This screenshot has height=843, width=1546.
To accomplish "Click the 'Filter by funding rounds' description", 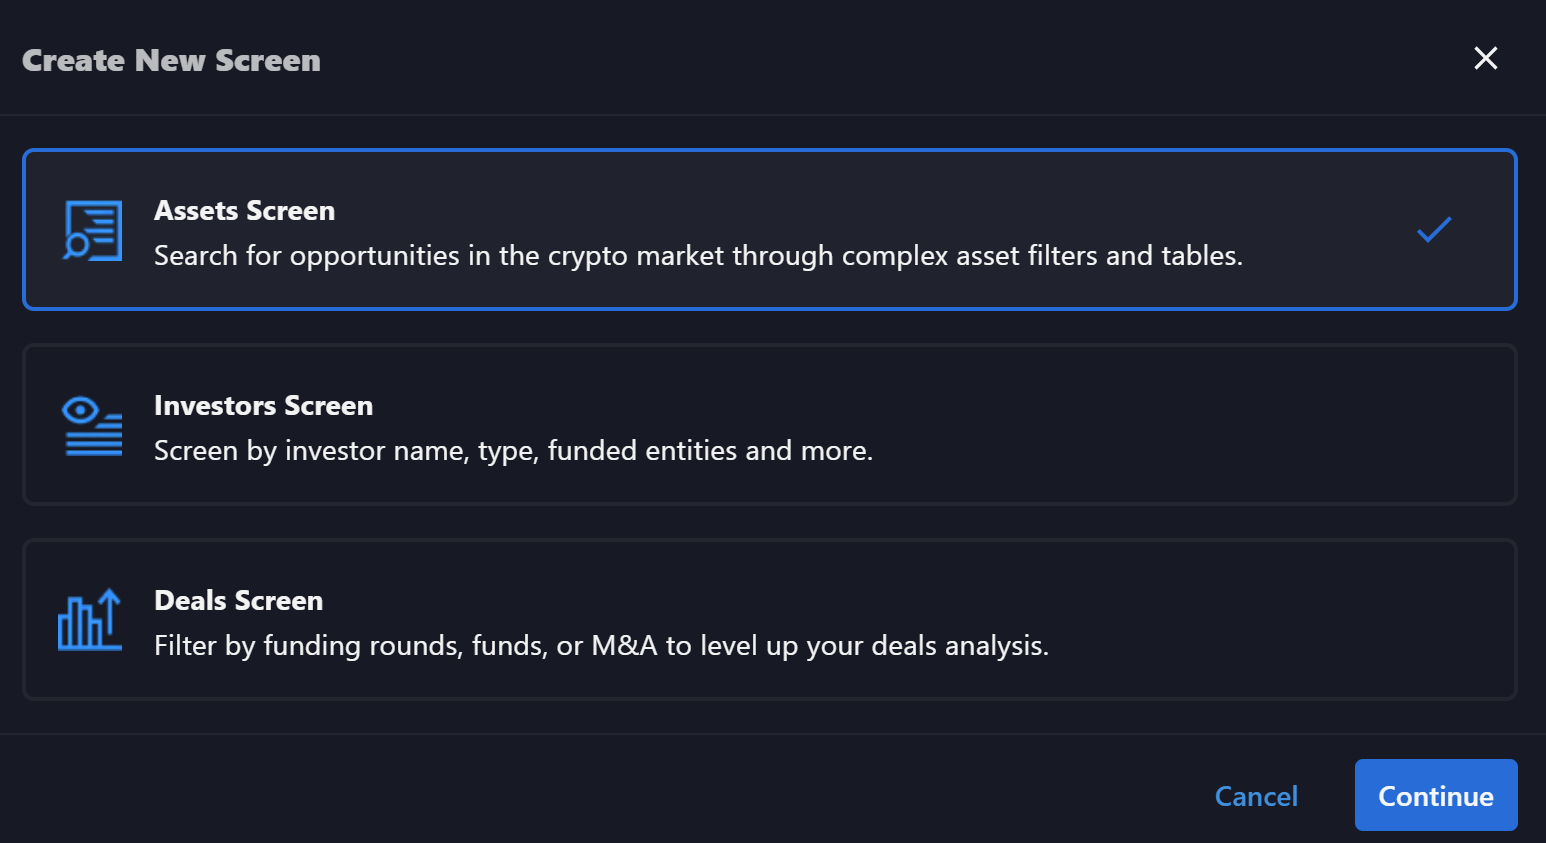I will coord(602,646).
